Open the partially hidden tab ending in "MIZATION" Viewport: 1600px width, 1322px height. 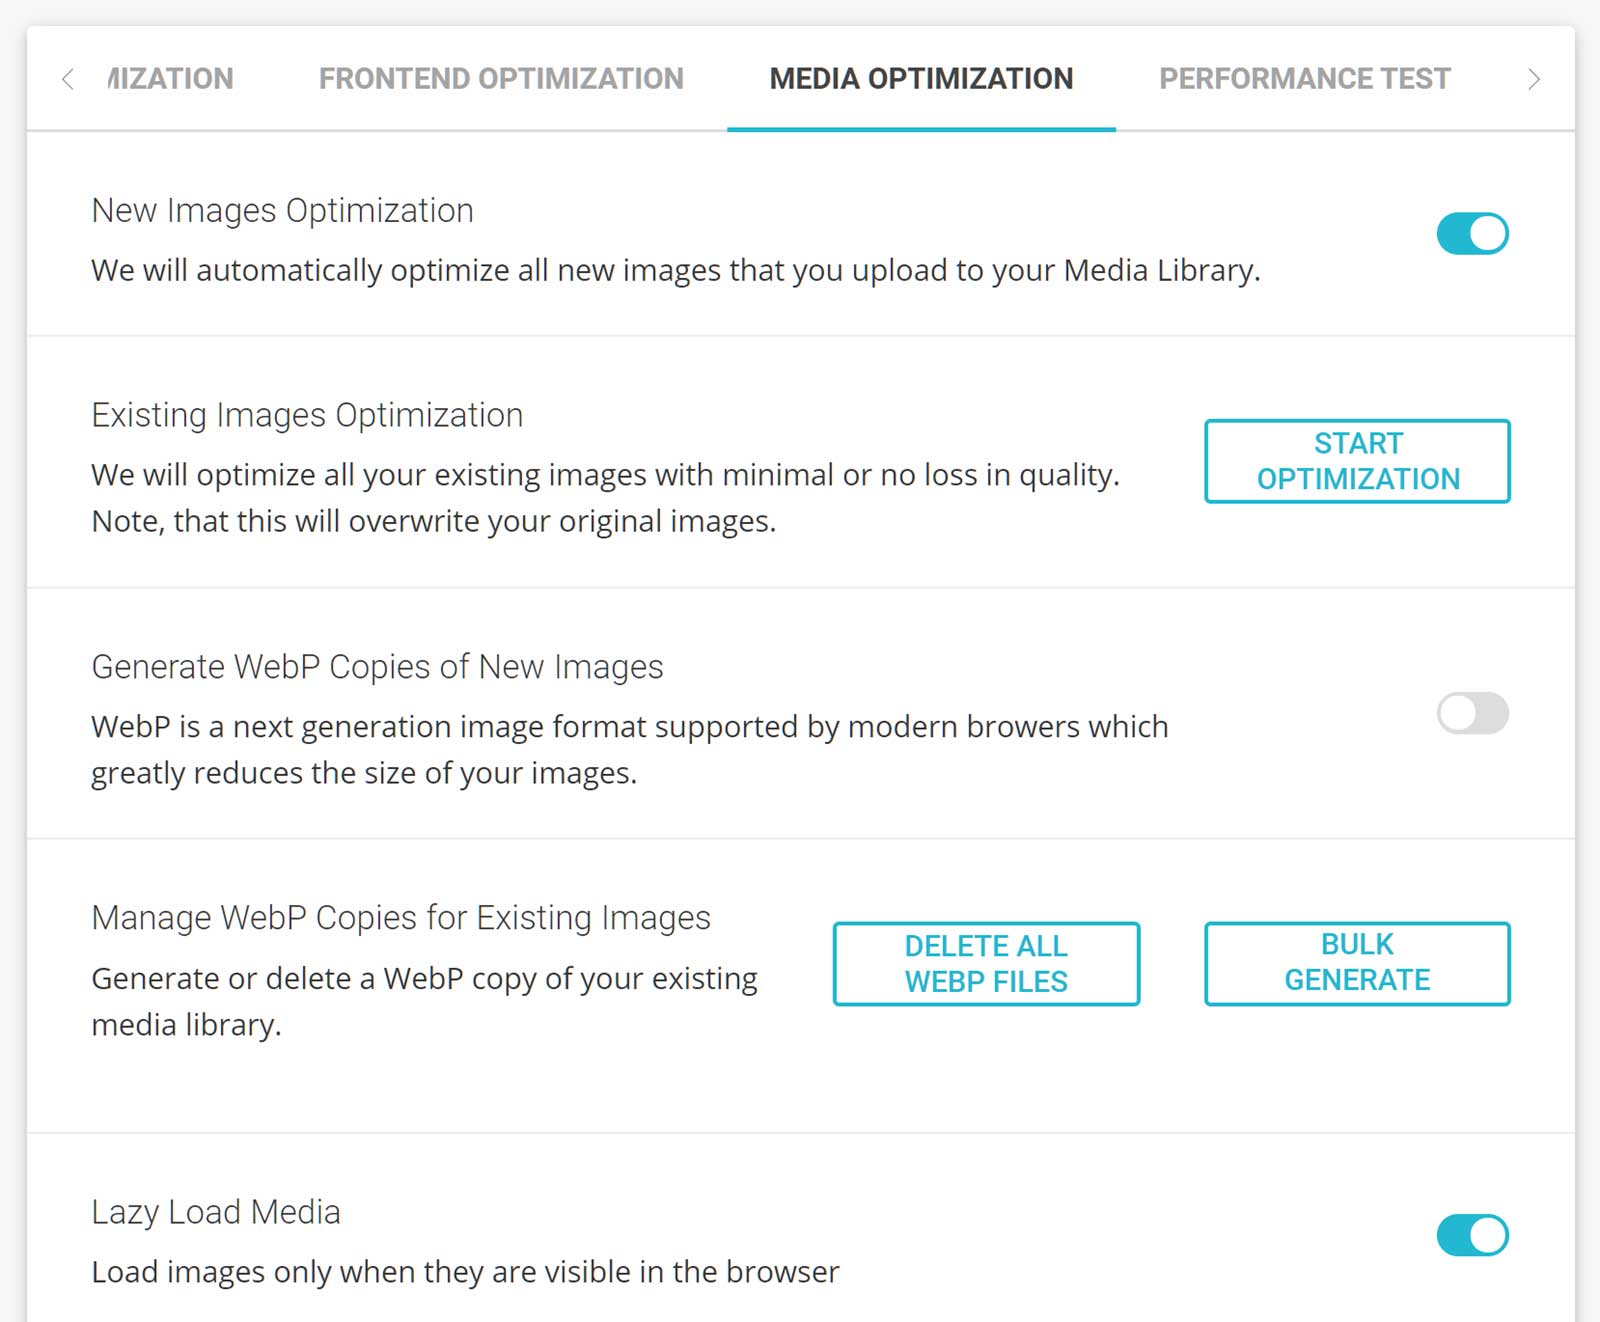(x=170, y=79)
